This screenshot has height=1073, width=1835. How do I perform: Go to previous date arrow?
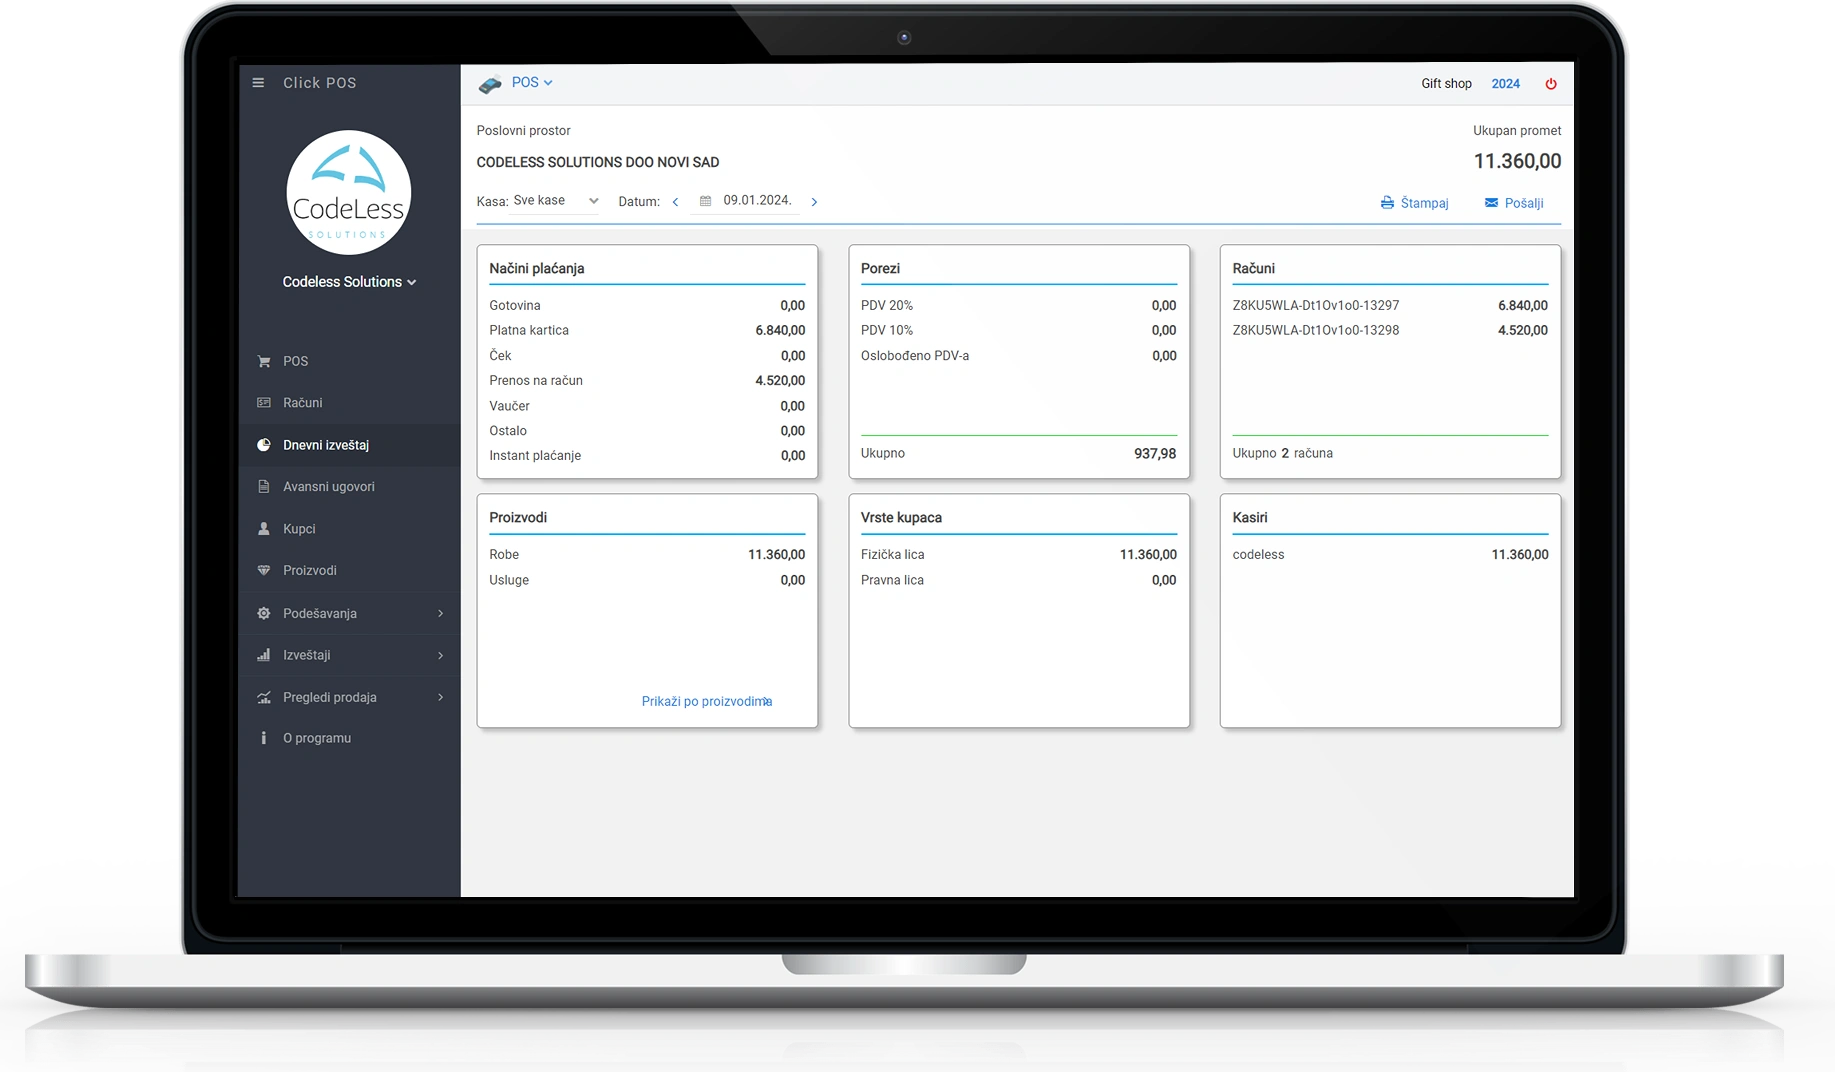[x=676, y=202]
